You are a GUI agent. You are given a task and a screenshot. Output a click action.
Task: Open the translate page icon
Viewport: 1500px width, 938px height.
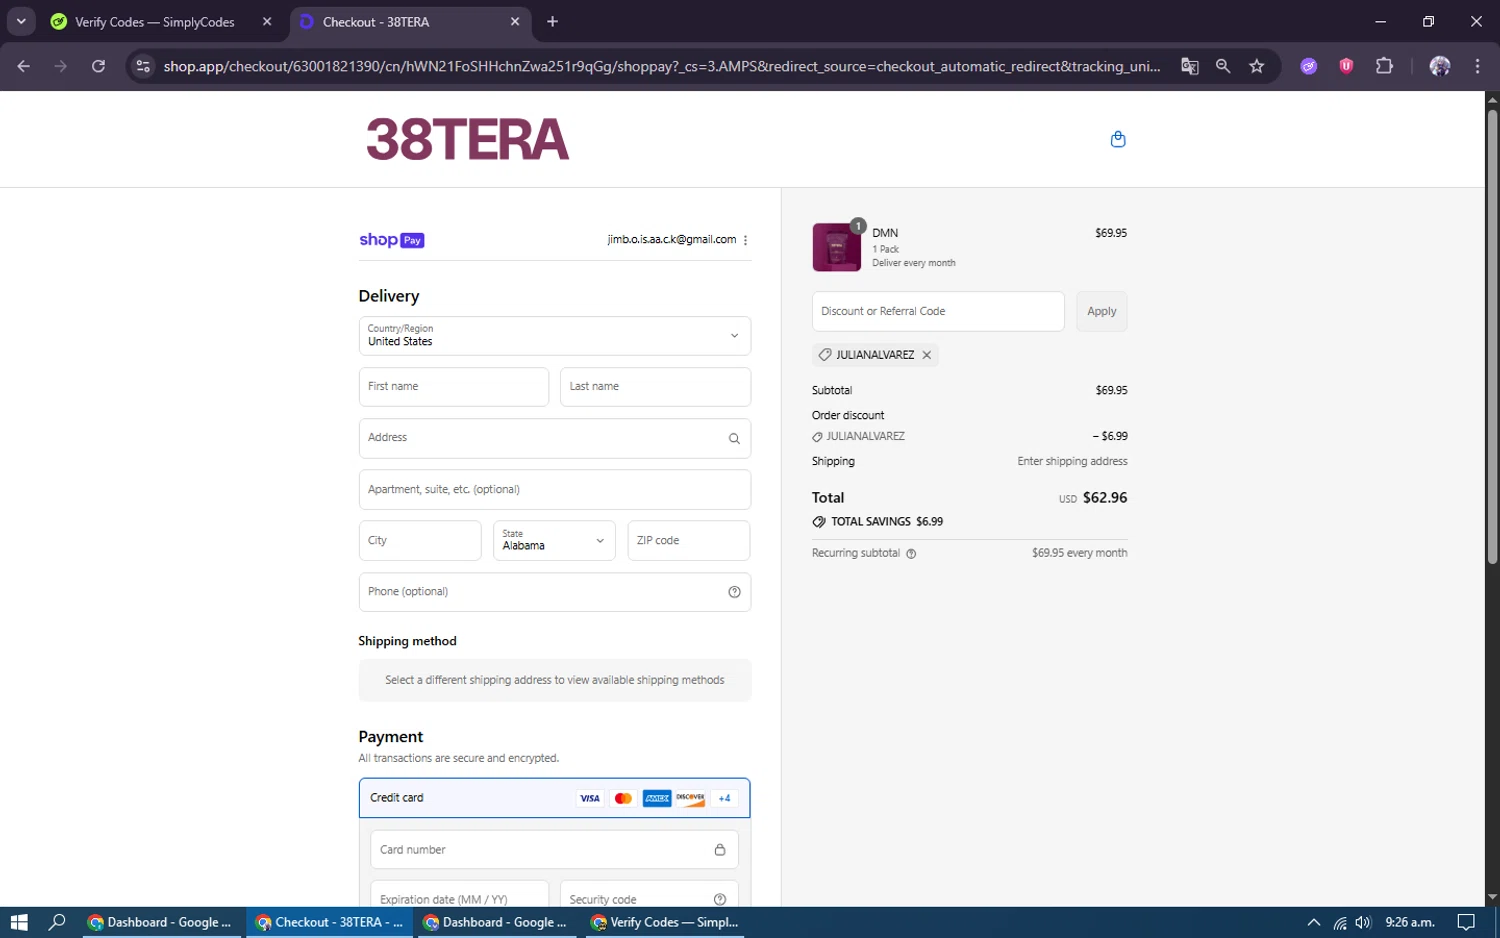[1189, 66]
